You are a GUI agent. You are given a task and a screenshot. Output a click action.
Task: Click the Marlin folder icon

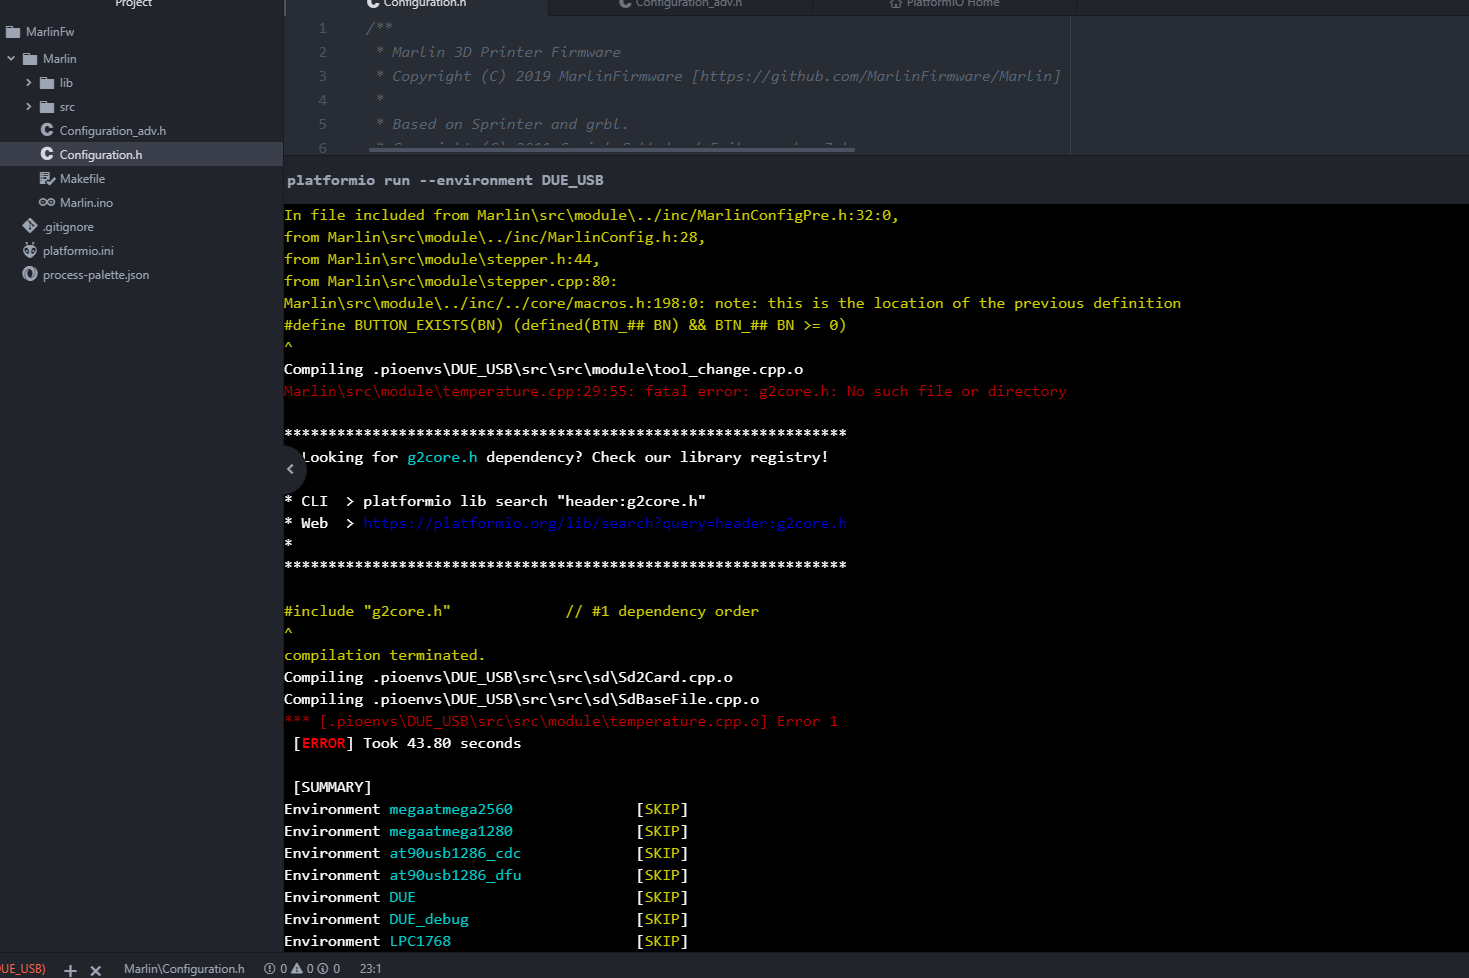click(30, 59)
